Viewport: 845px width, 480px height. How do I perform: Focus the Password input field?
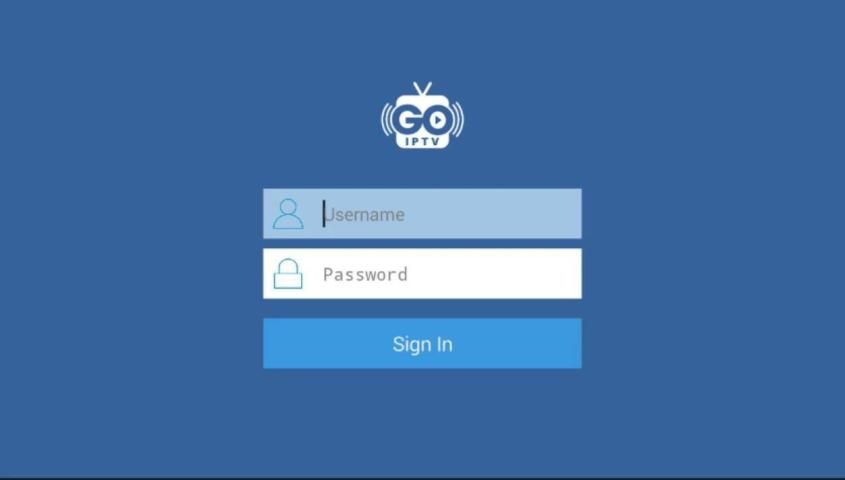pos(422,273)
